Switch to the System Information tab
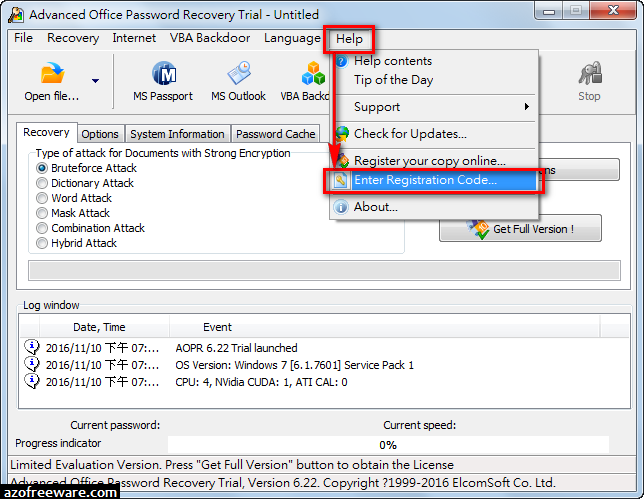 pyautogui.click(x=177, y=134)
